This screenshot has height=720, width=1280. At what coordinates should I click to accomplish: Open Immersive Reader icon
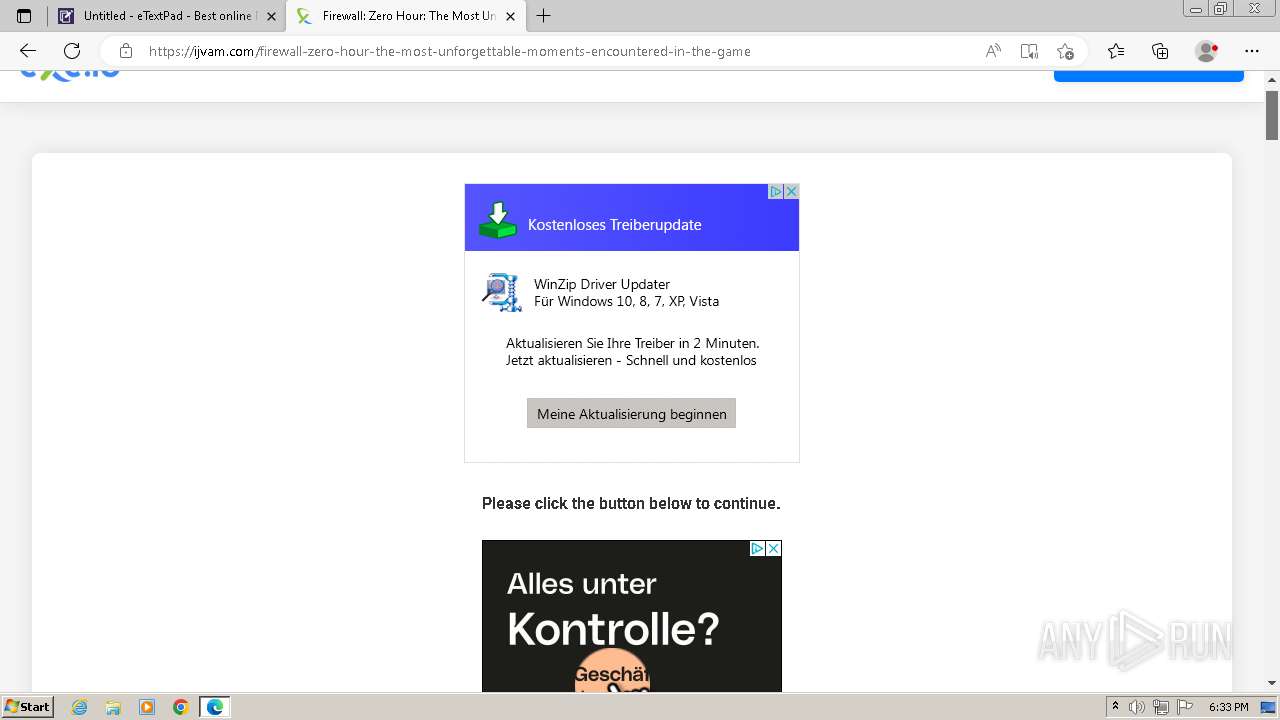[x=1029, y=51]
